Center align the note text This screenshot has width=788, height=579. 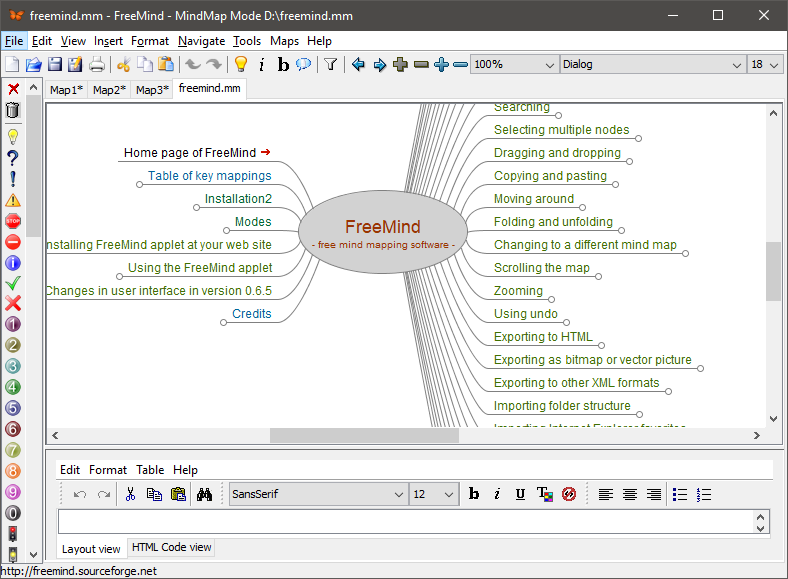[x=630, y=495]
